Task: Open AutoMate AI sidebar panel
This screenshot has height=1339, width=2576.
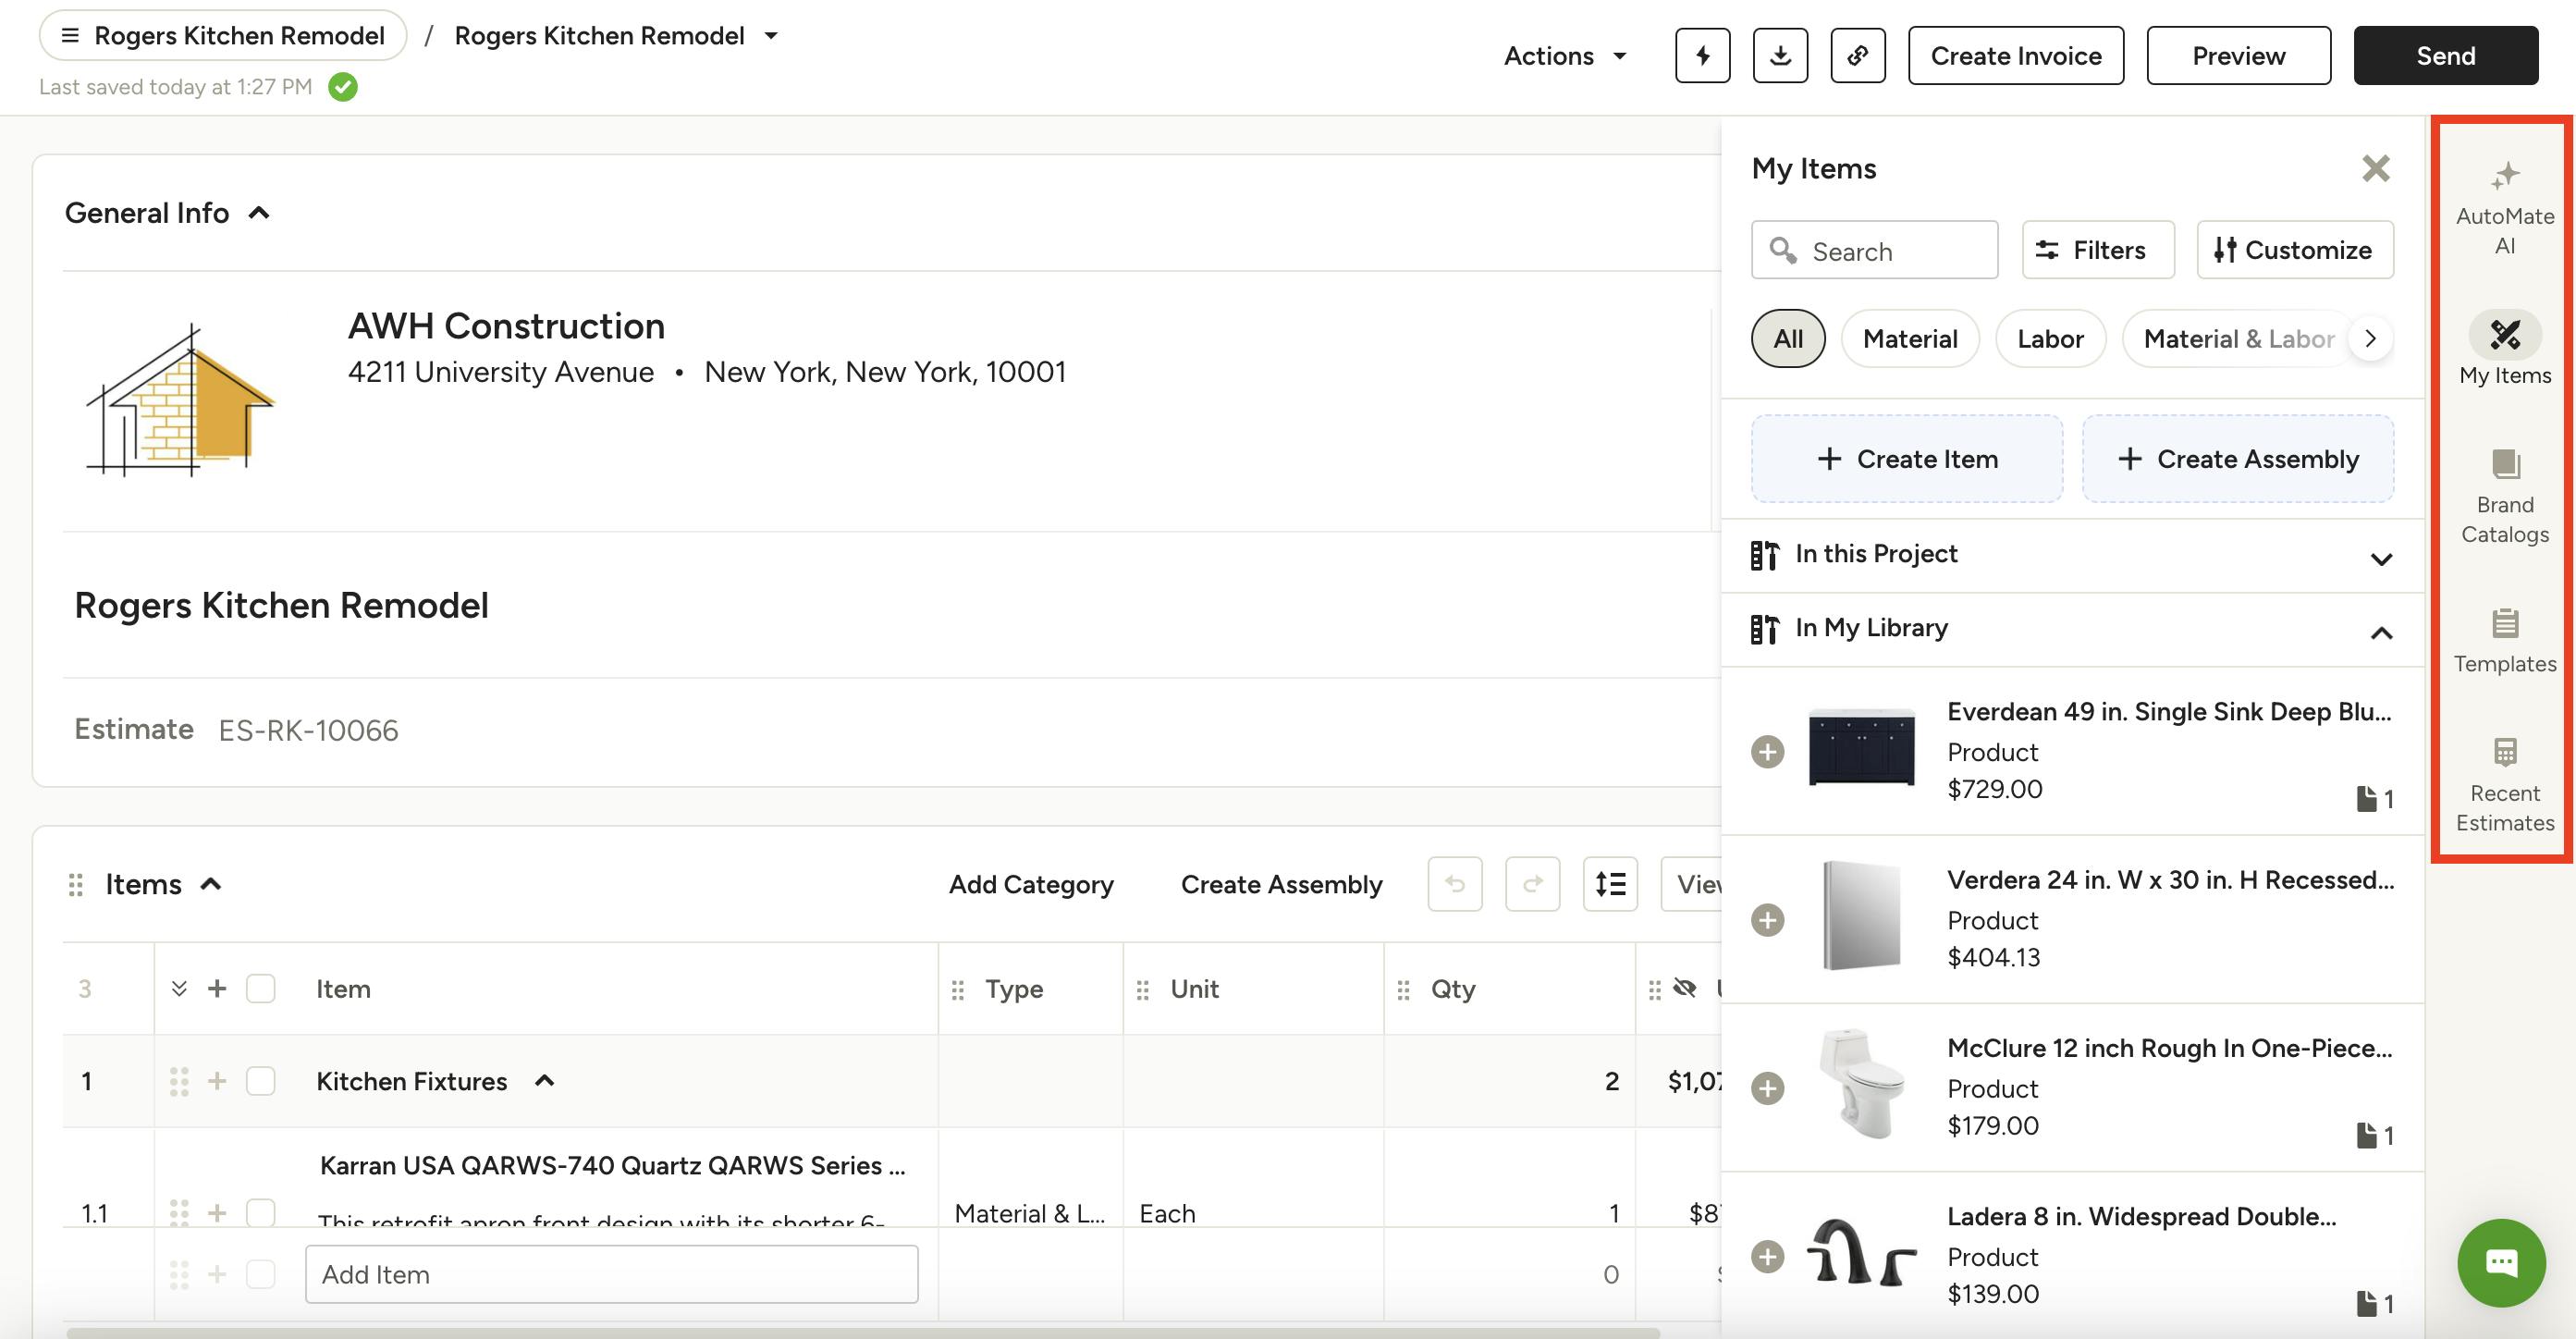Action: [2504, 208]
